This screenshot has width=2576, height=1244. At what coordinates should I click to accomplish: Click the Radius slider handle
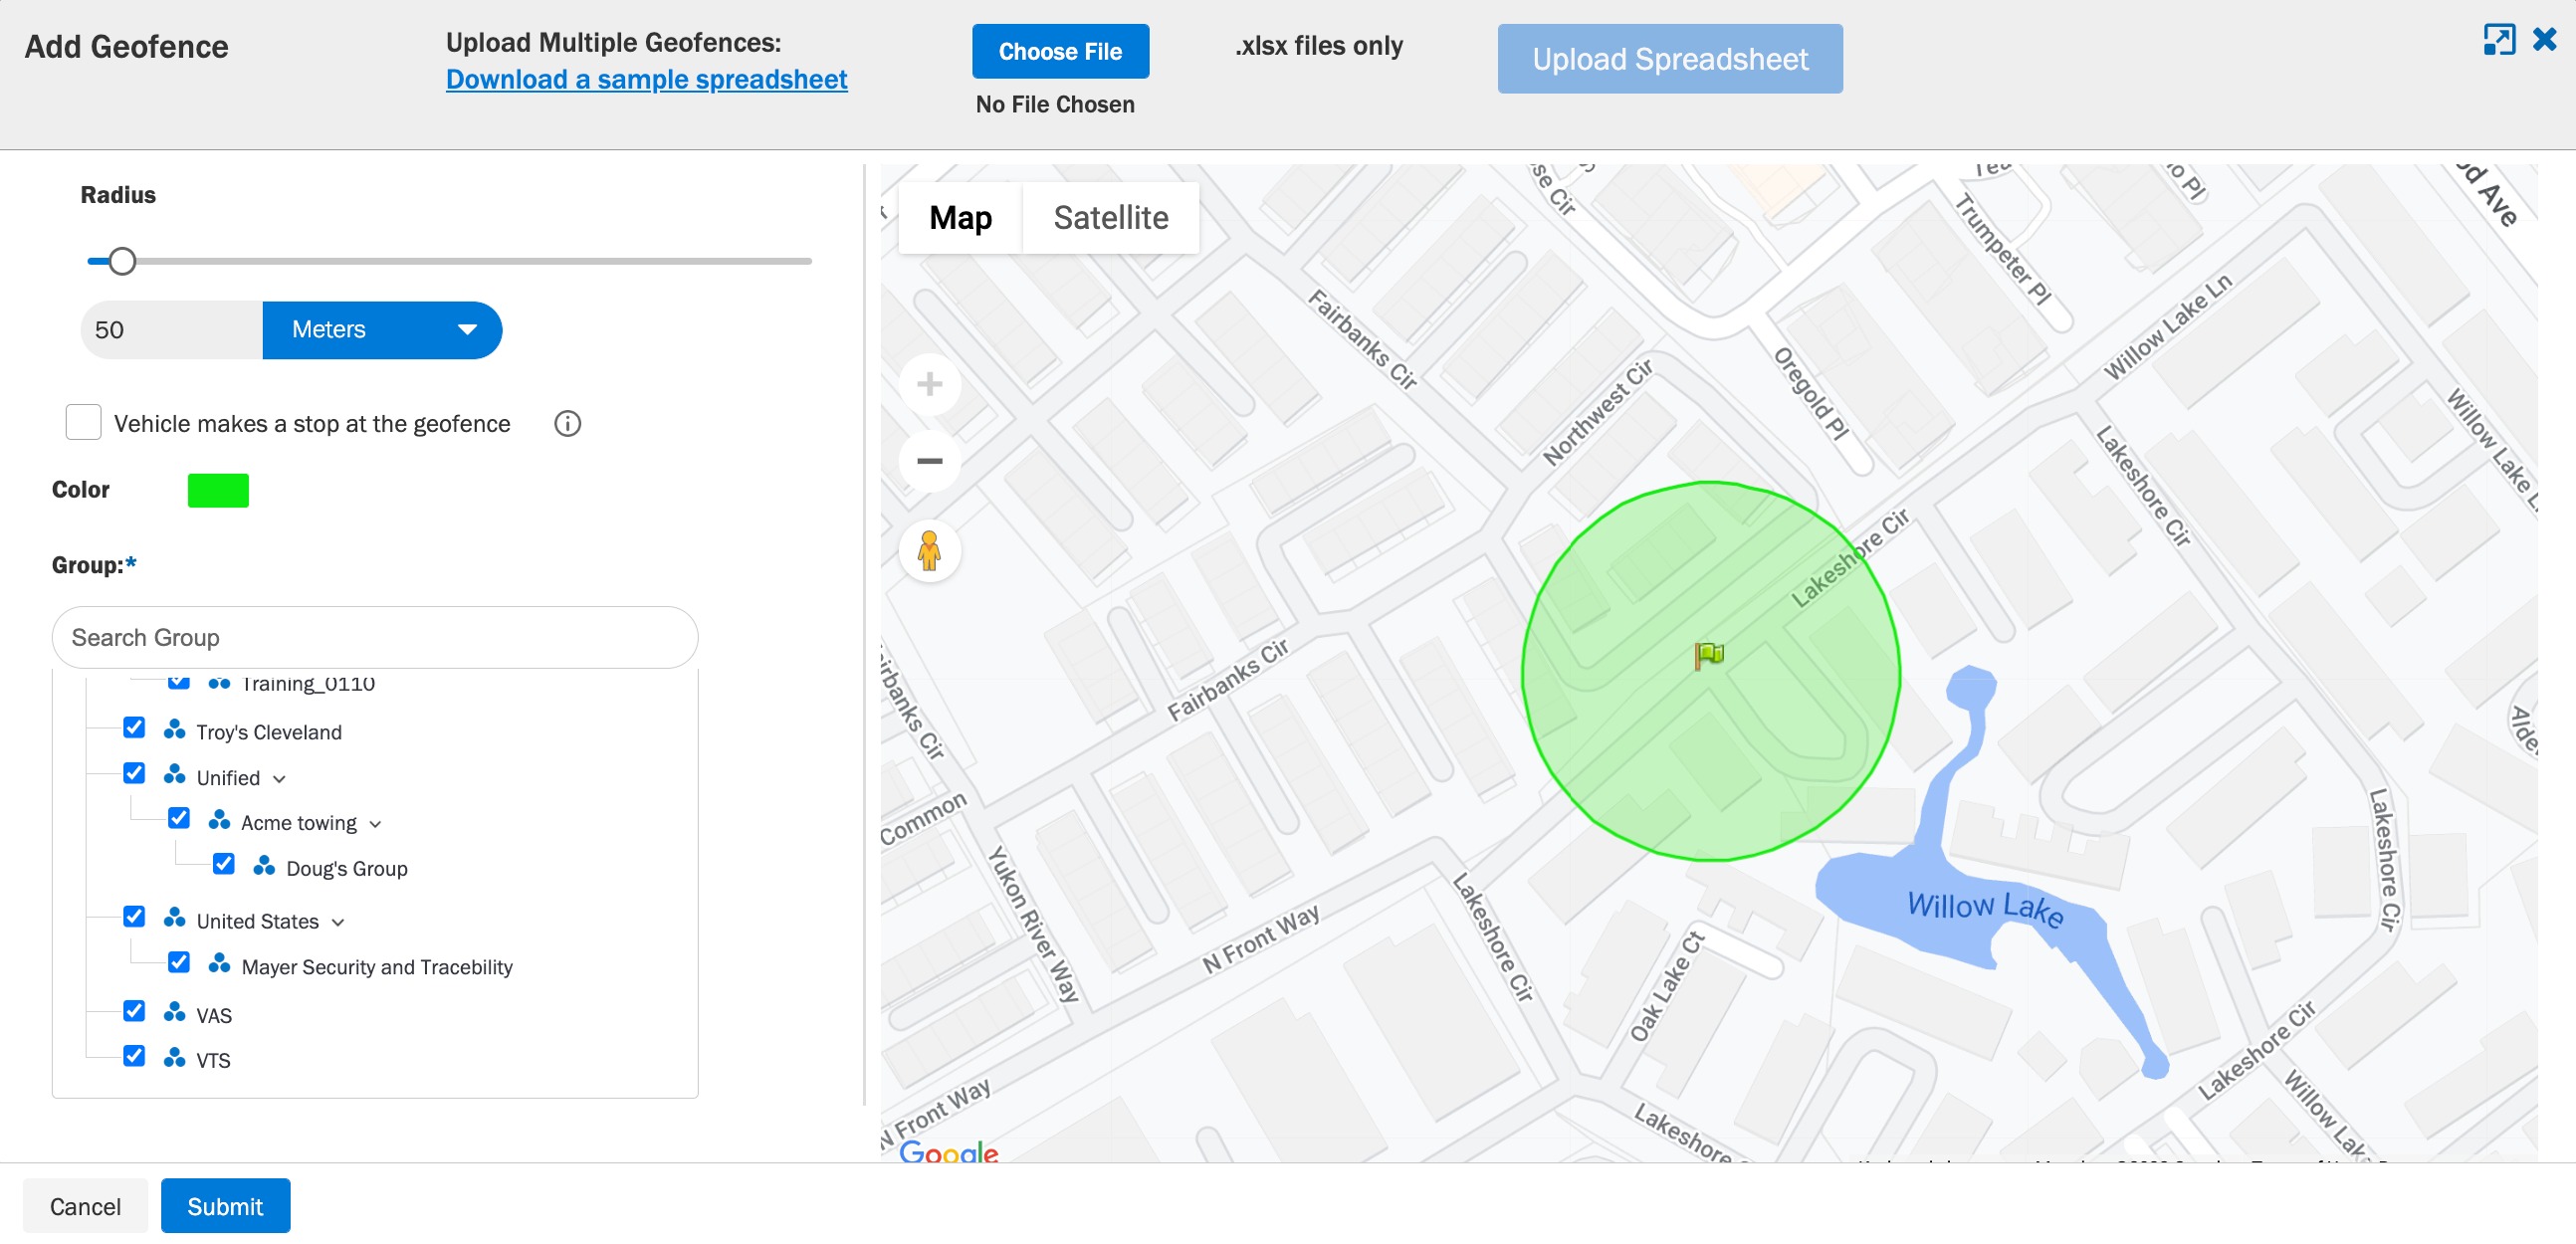click(x=122, y=262)
